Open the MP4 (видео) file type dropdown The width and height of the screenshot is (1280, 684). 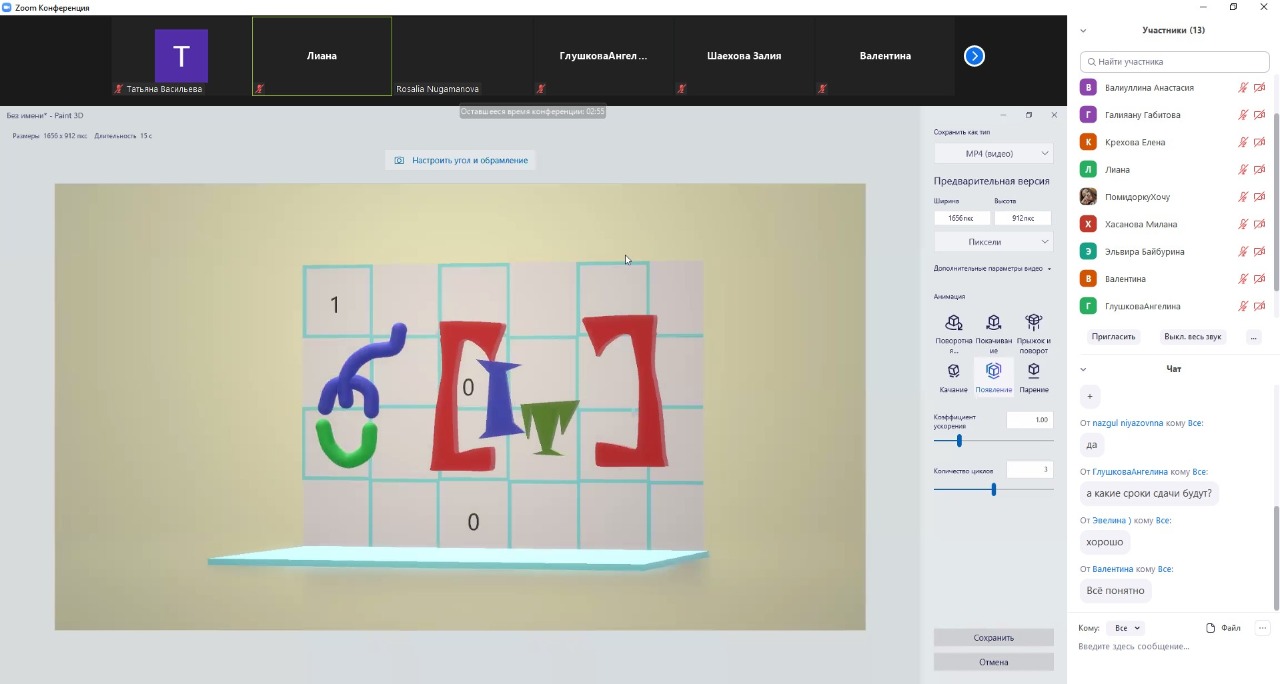pyautogui.click(x=993, y=153)
